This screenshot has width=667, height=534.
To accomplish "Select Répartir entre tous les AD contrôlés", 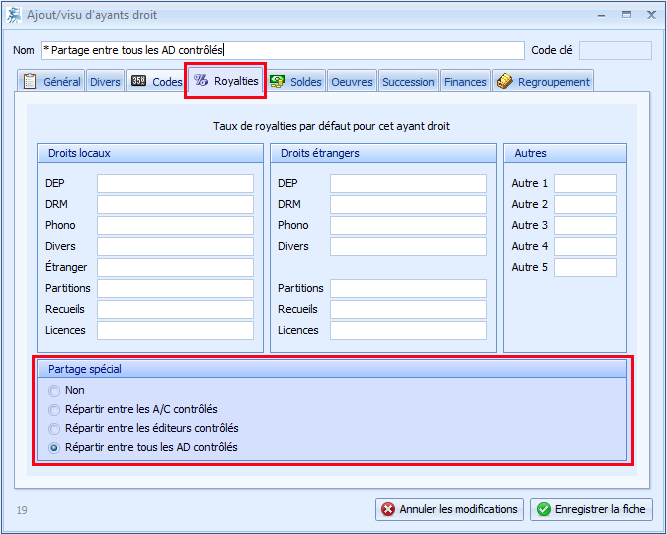I will [54, 447].
